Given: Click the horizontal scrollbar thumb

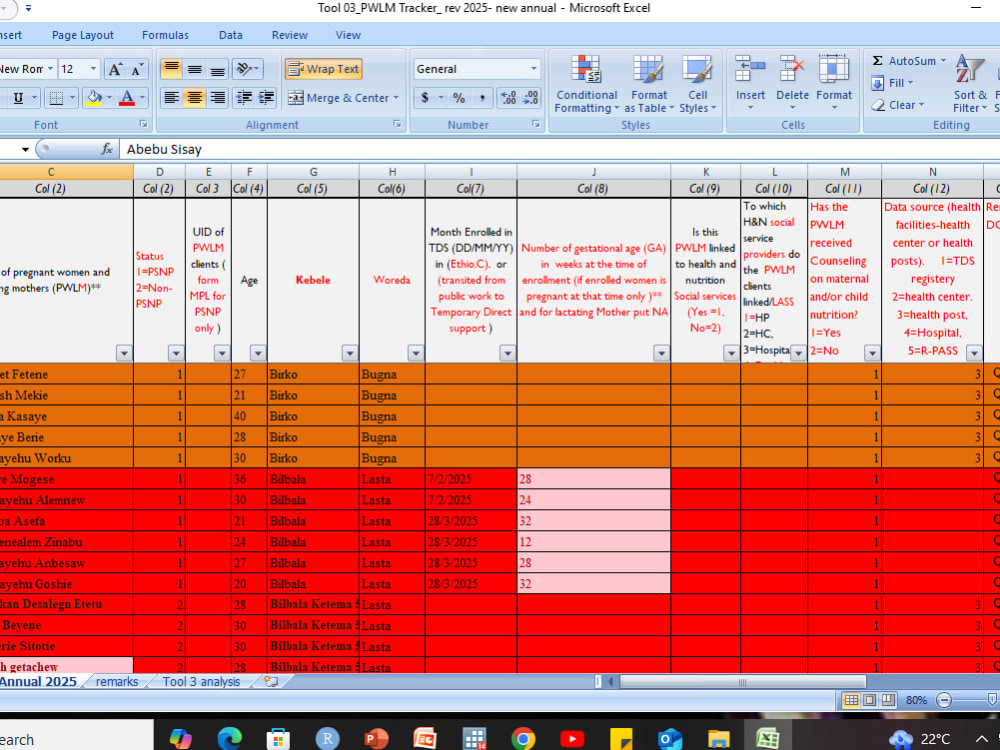Looking at the screenshot, I should click(743, 682).
